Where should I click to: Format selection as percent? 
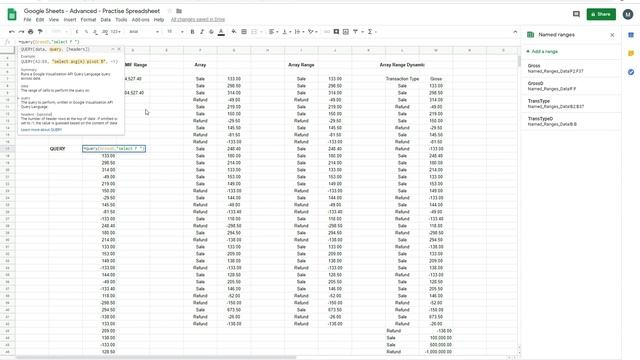coord(86,31)
